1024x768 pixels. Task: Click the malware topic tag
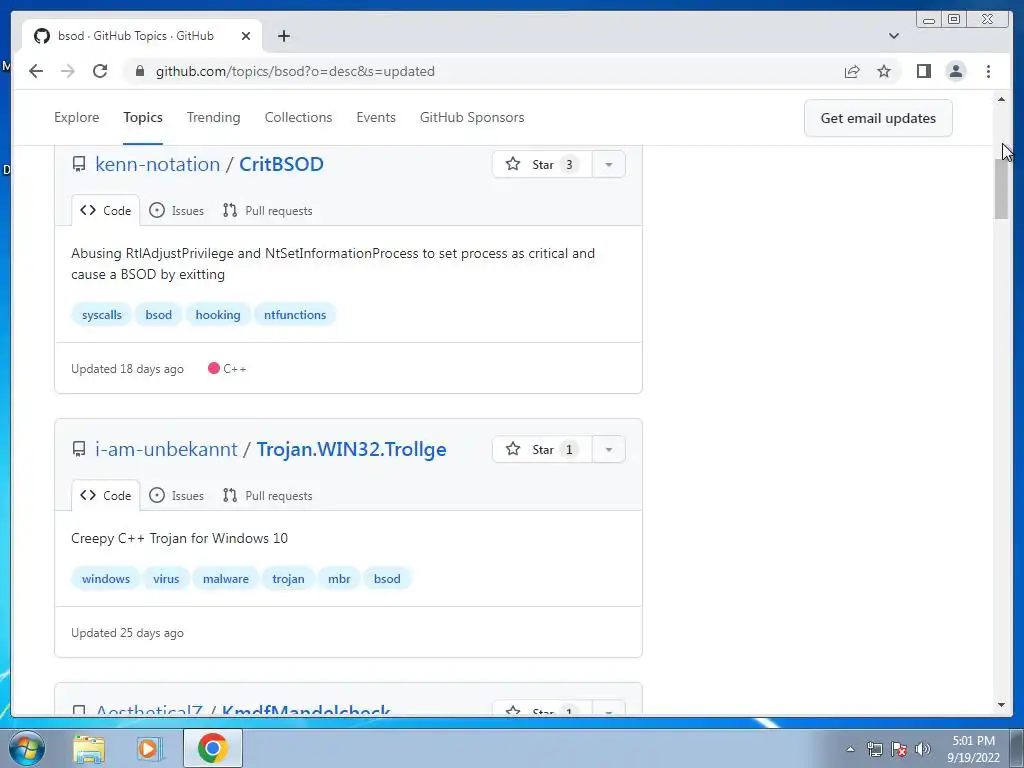pyautogui.click(x=225, y=579)
